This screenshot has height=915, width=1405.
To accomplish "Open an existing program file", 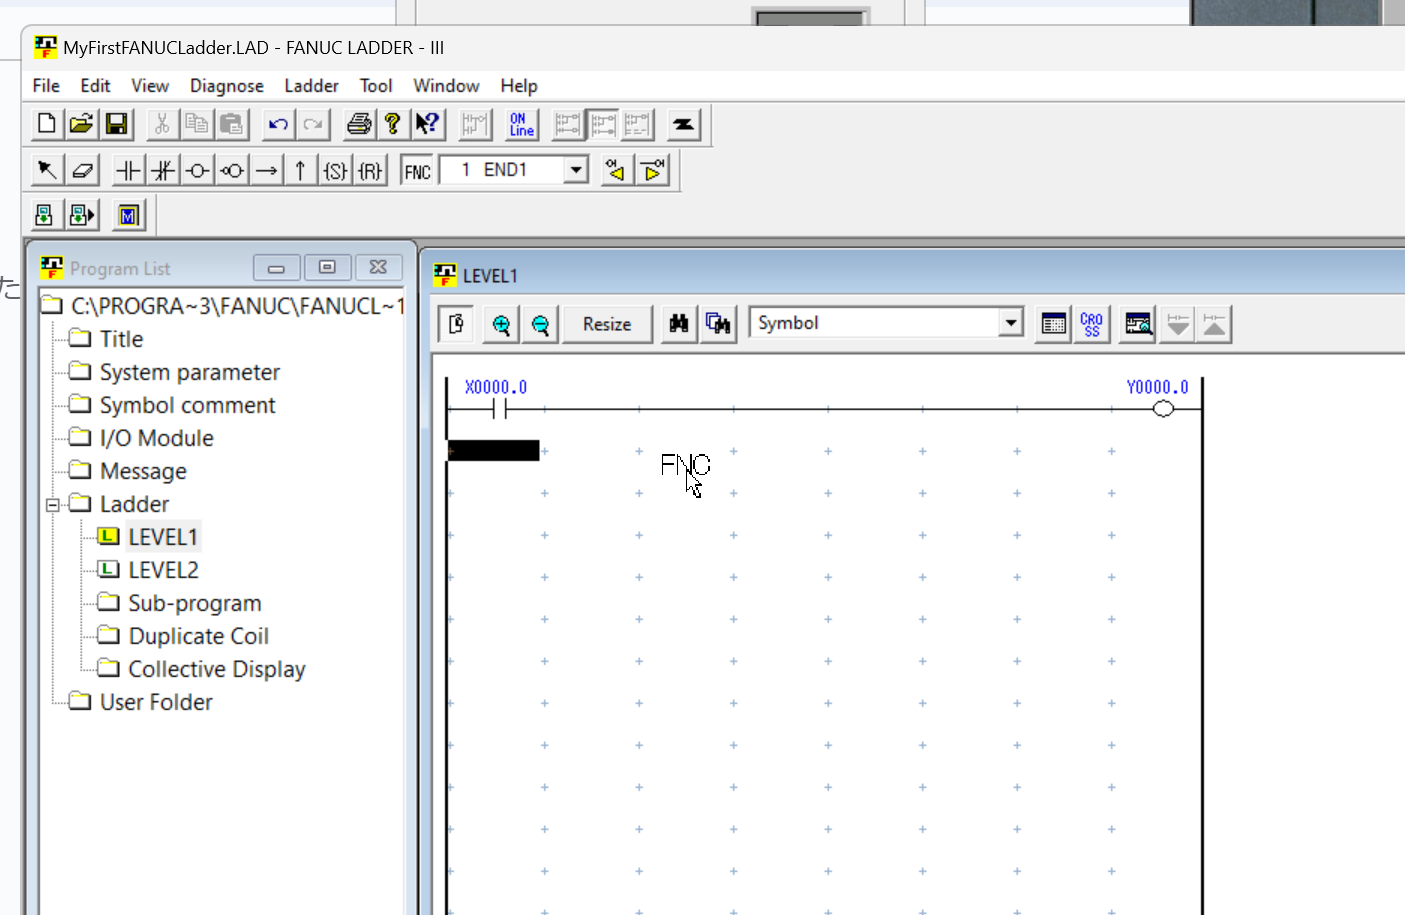I will click(x=81, y=124).
